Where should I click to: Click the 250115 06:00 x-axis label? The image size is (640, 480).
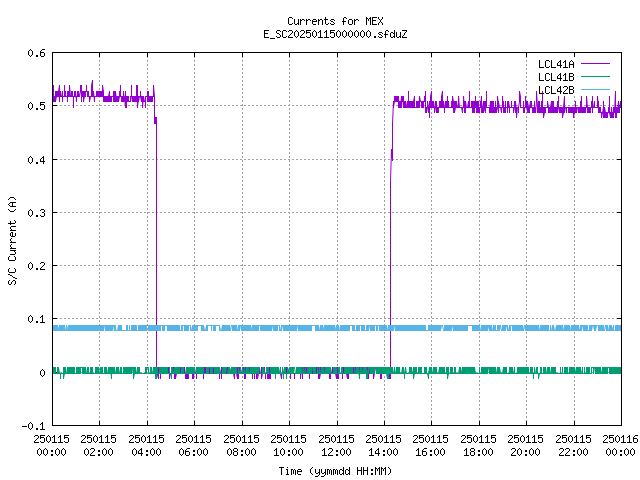pos(193,445)
